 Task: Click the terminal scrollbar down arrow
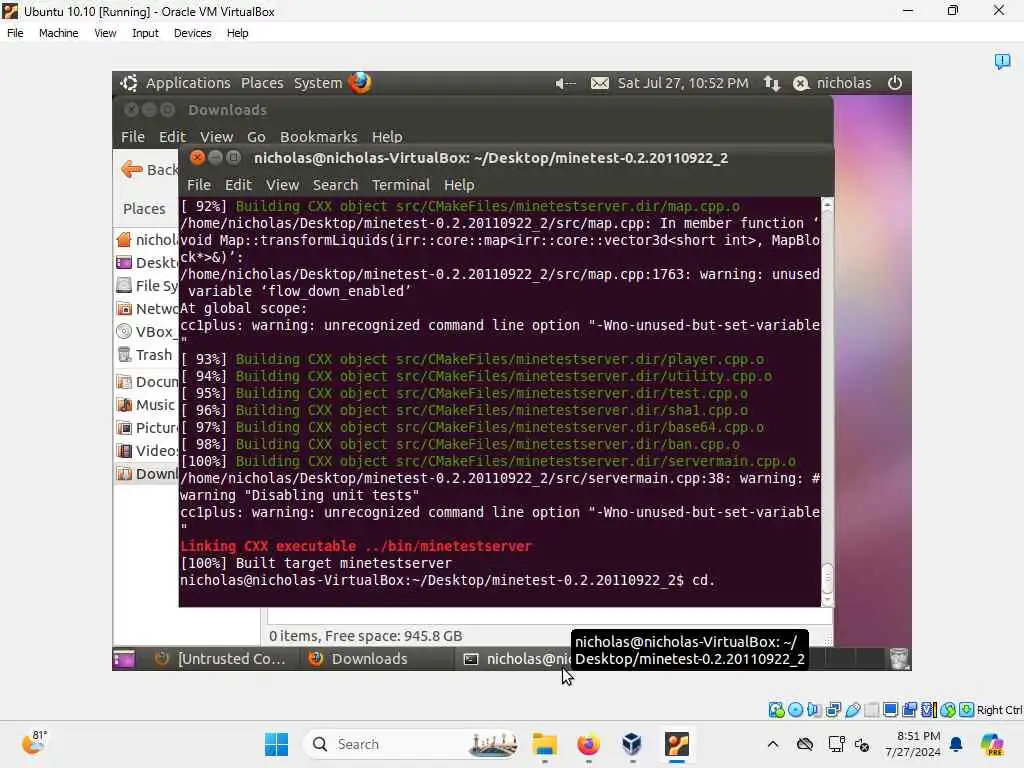[827, 599]
